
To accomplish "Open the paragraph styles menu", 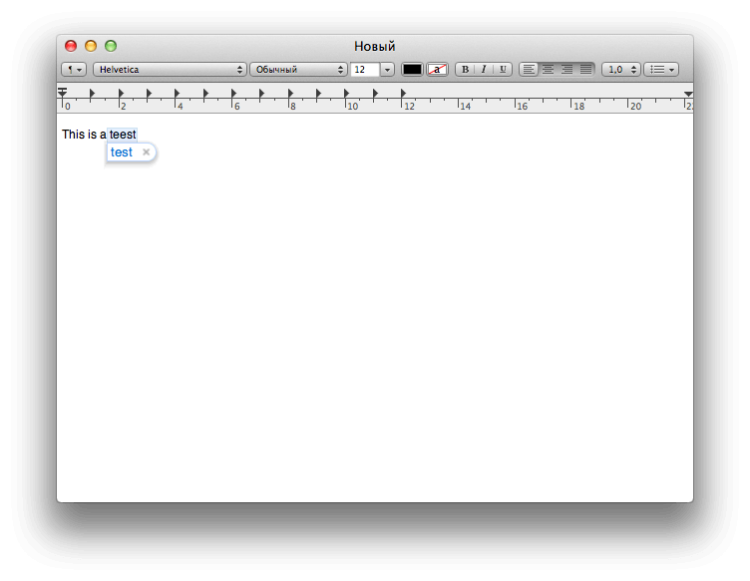I will point(74,70).
